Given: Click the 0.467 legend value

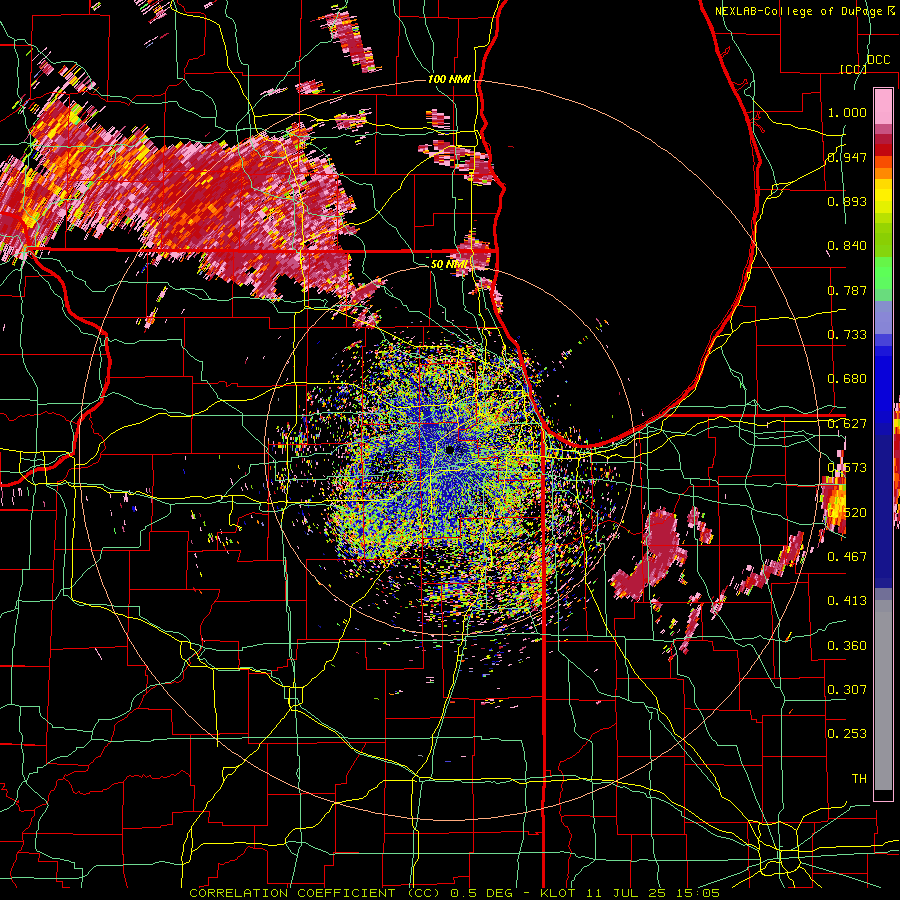Looking at the screenshot, I should pos(847,556).
